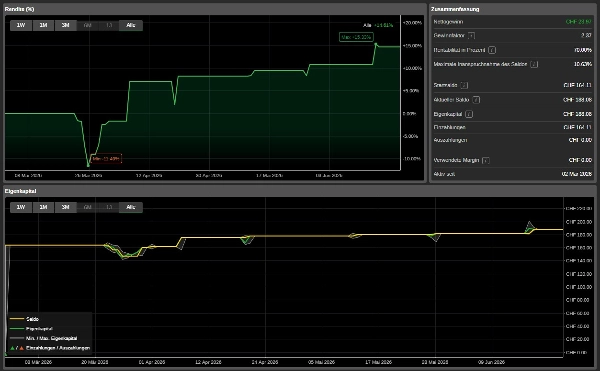
Task: Click the Maximale Inanspruchnahme percentage value
Action: click(x=583, y=64)
